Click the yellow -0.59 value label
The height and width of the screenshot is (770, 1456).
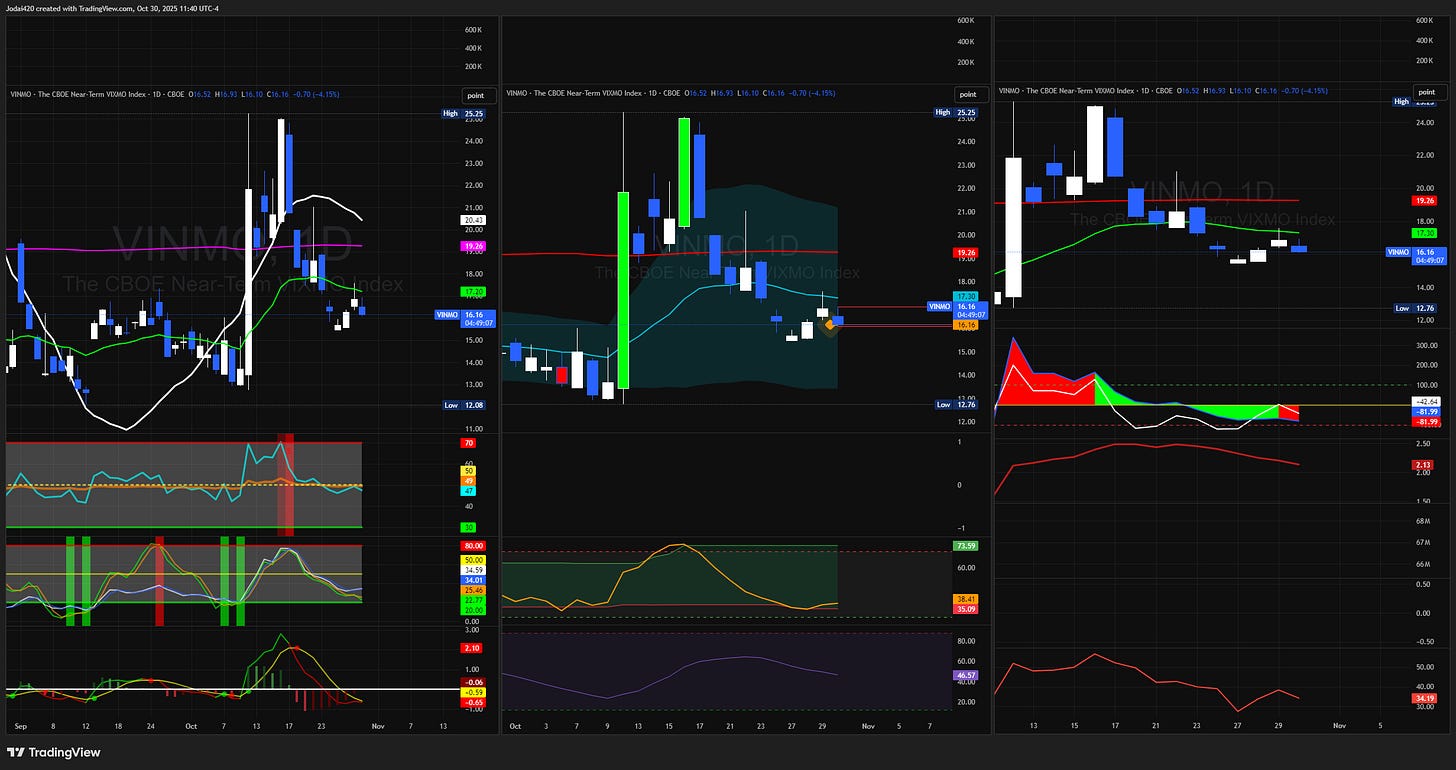tap(472, 692)
